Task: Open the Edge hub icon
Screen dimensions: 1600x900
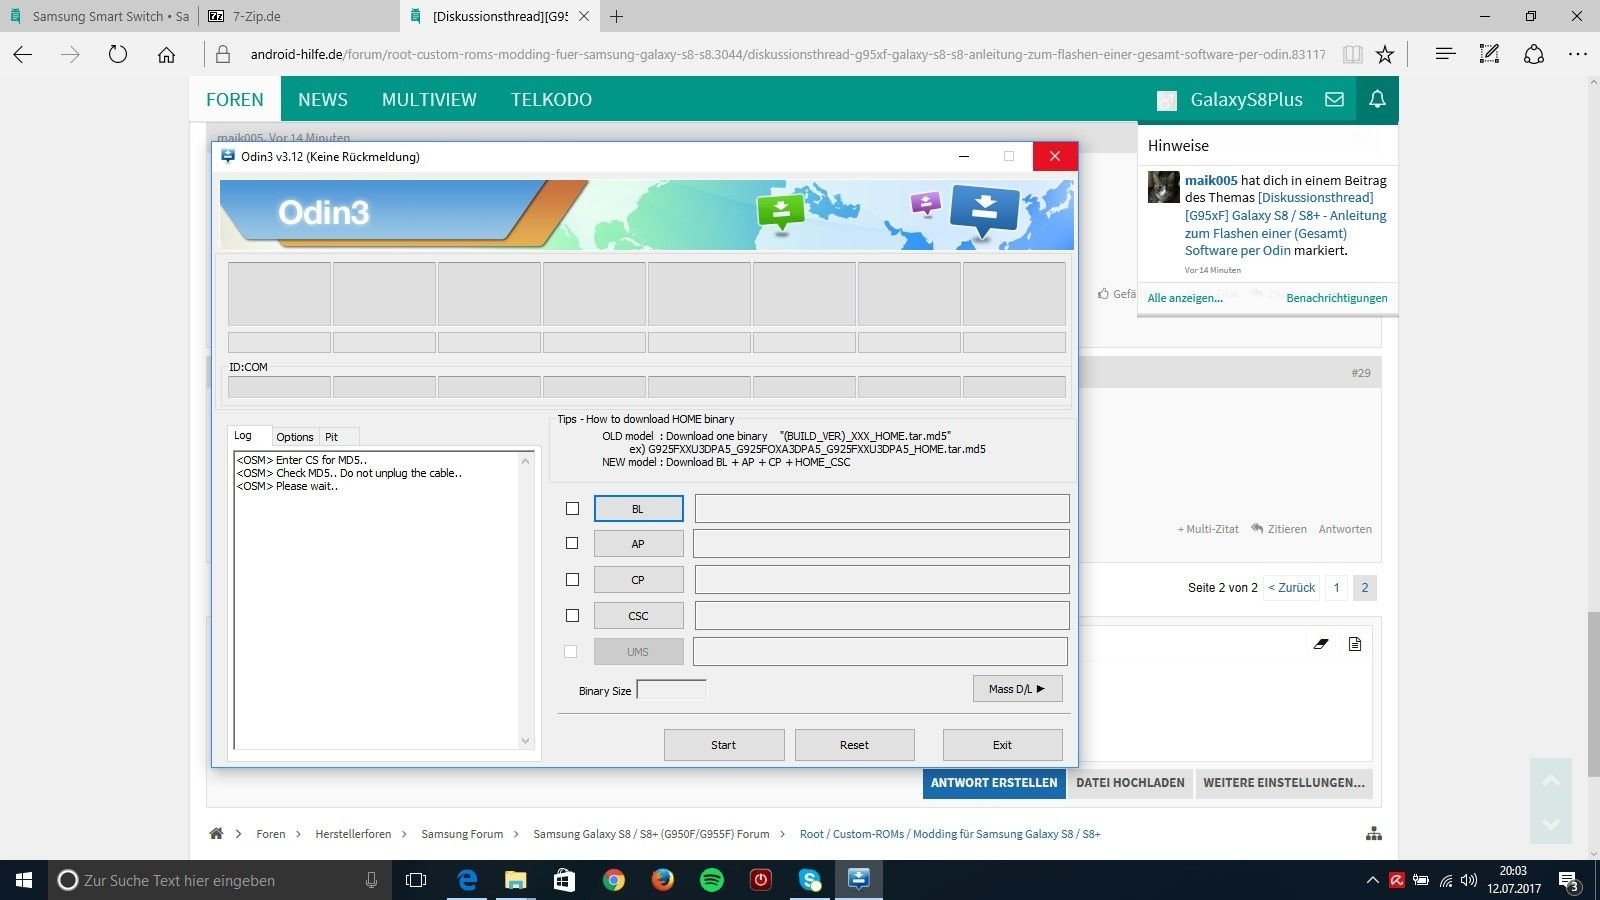Action: click(x=1445, y=54)
